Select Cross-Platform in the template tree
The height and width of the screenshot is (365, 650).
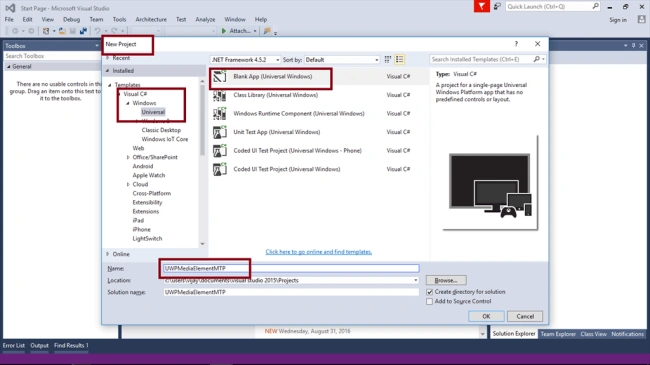point(152,193)
